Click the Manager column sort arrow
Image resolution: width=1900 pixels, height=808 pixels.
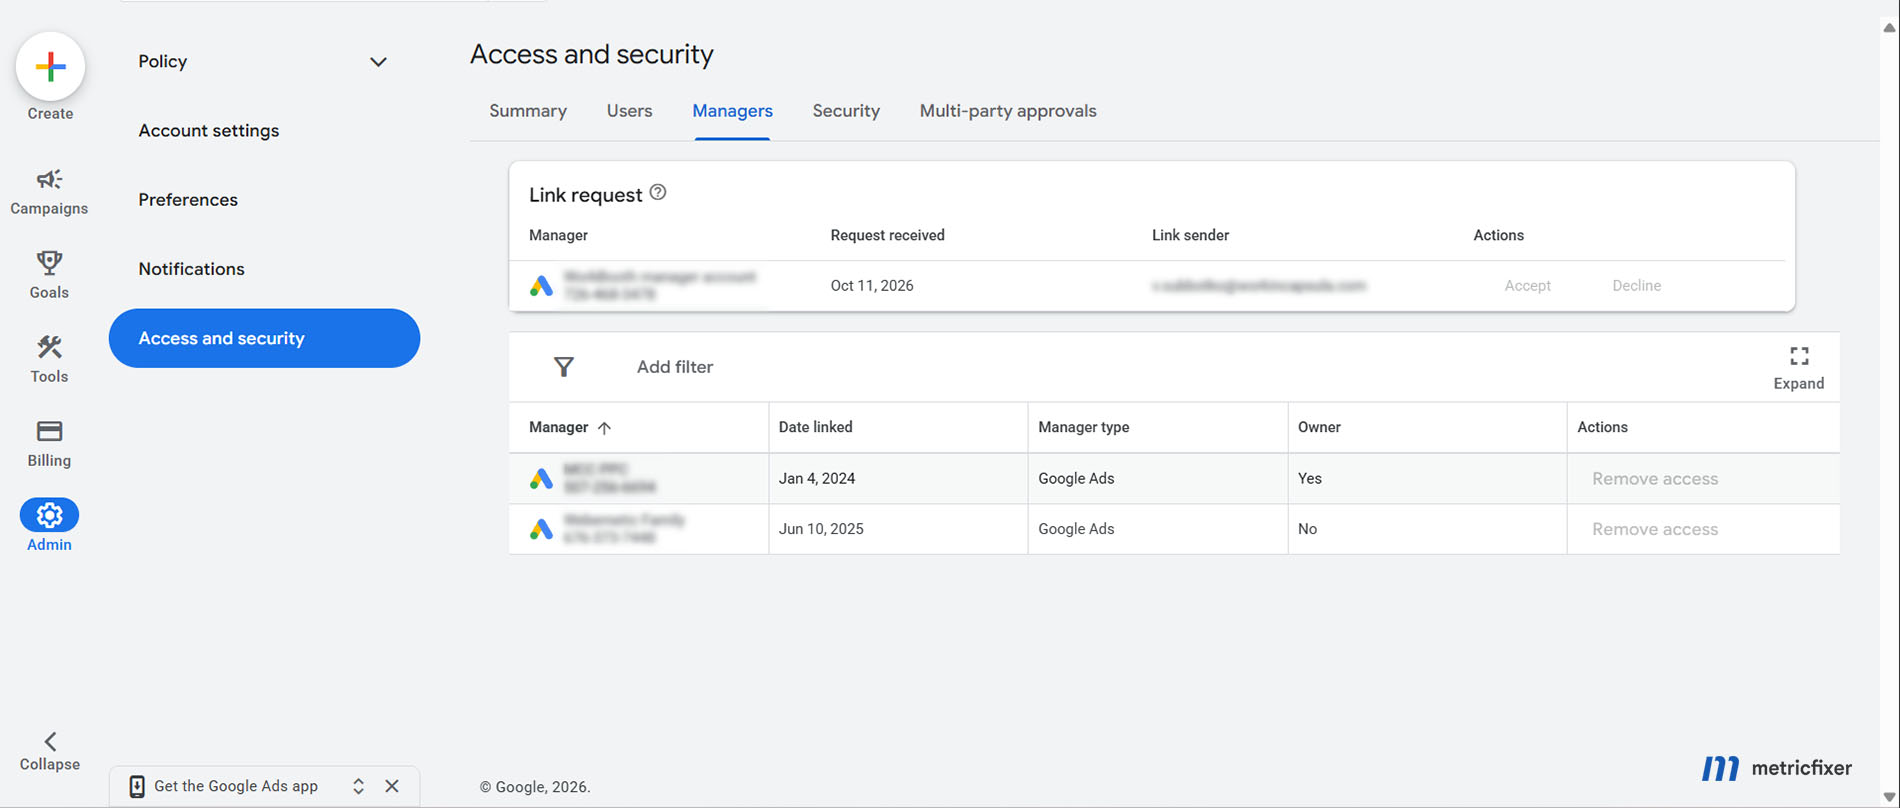[604, 428]
